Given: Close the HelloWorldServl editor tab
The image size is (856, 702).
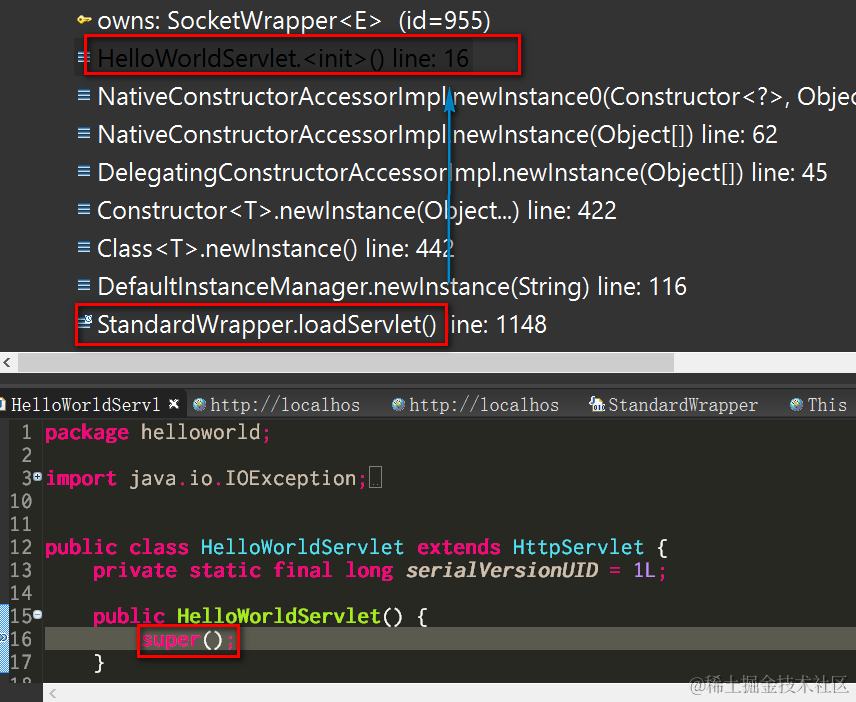Looking at the screenshot, I should tap(174, 404).
